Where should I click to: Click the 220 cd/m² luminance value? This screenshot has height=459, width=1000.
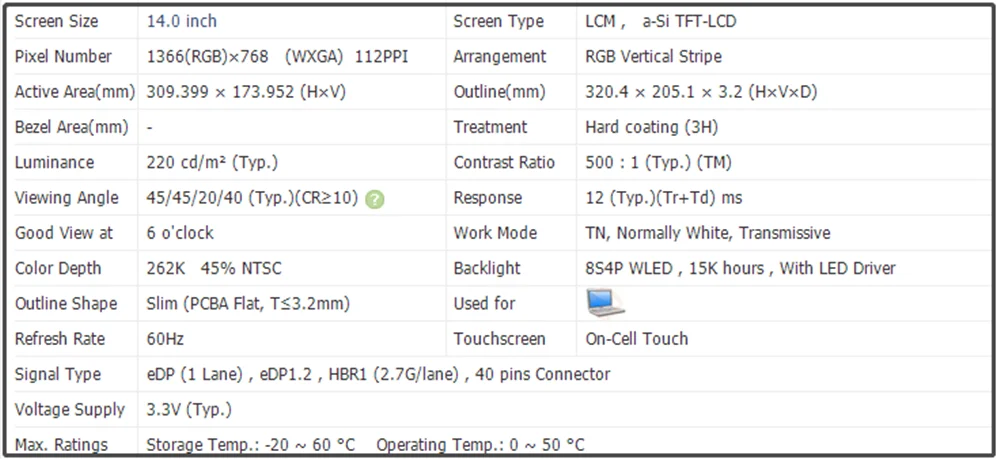212,162
